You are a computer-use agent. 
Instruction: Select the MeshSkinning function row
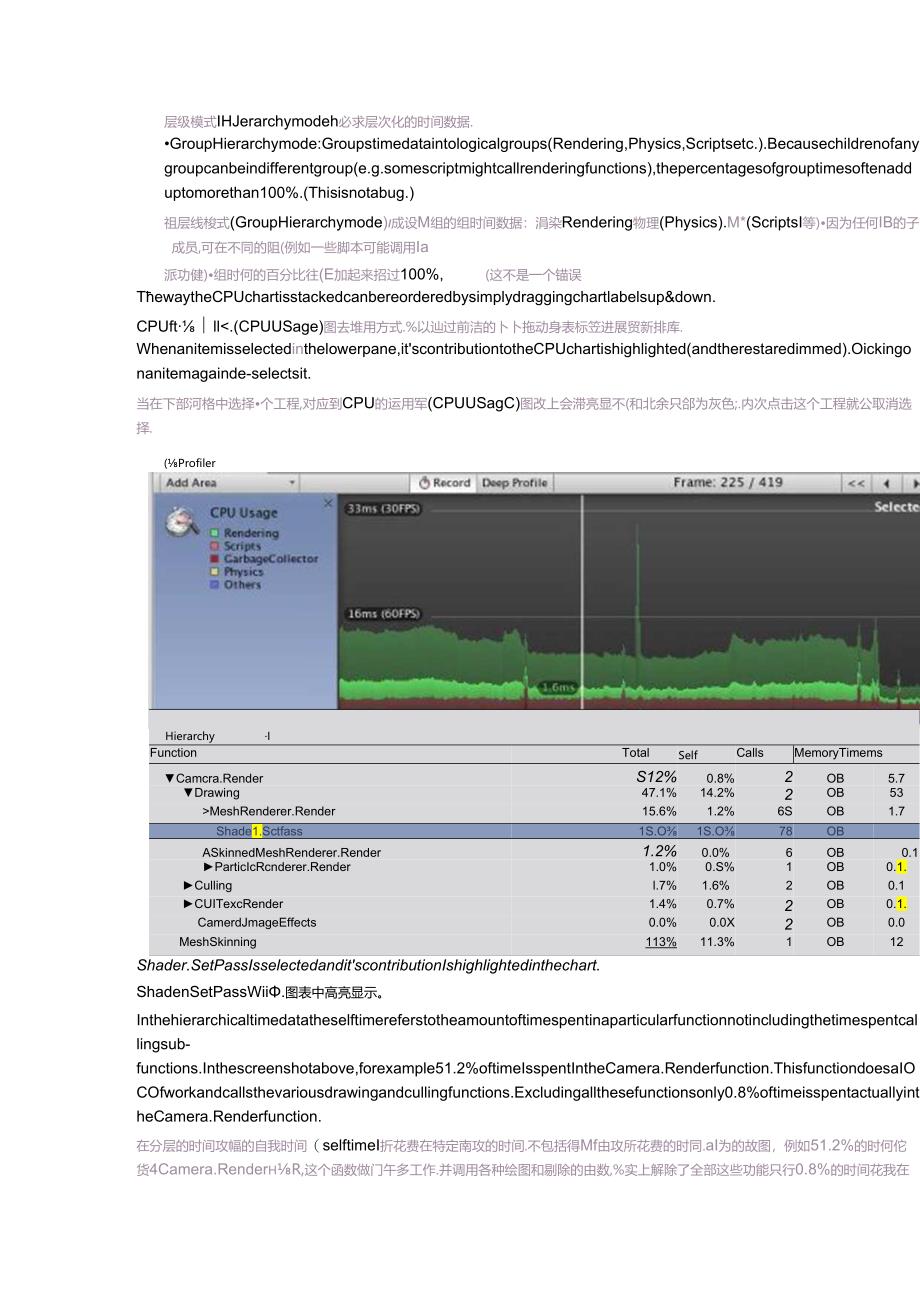tap(217, 942)
